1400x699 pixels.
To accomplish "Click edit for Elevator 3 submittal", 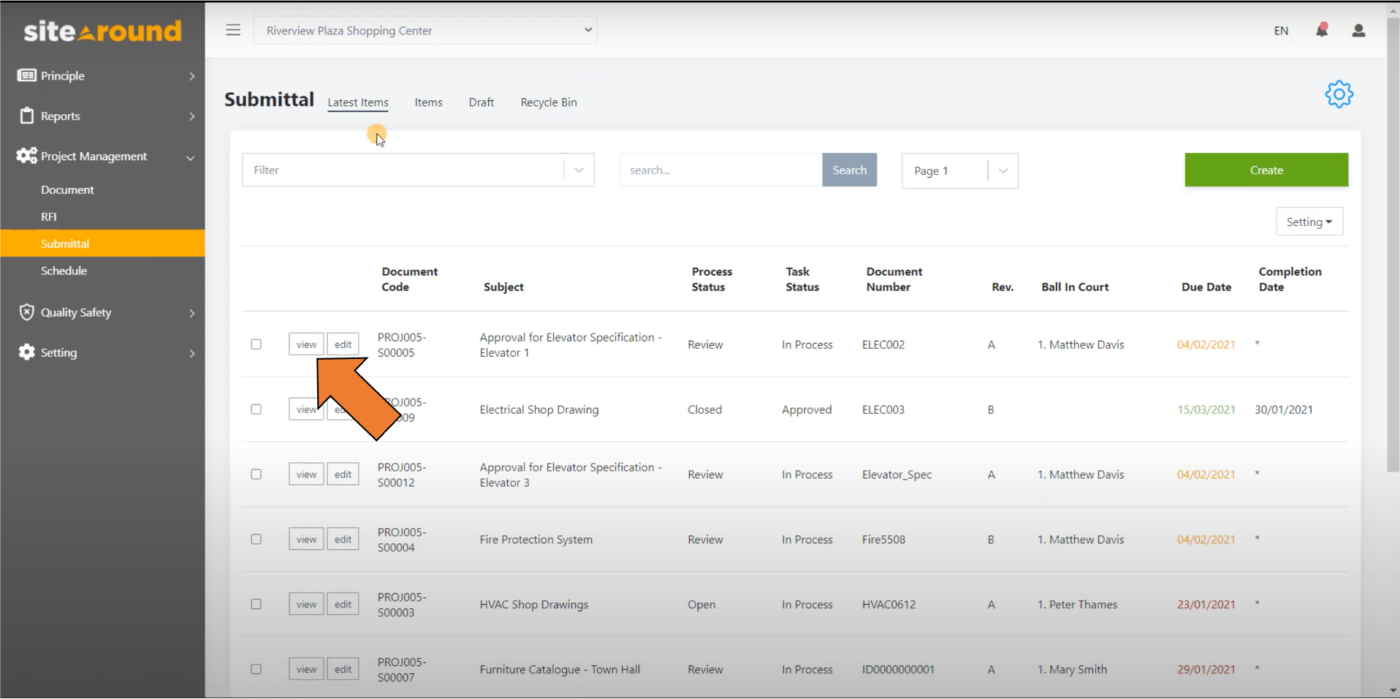I will click(343, 474).
